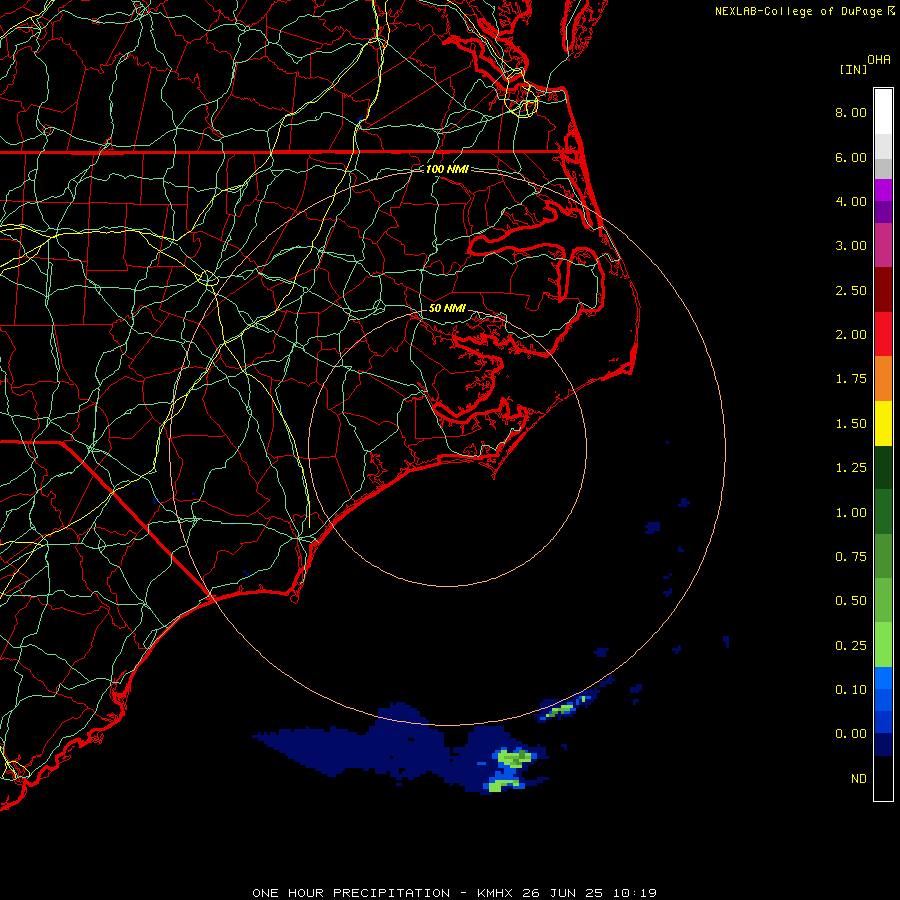This screenshot has height=900, width=900.
Task: Click the '6.00' scale value
Action: pos(851,157)
